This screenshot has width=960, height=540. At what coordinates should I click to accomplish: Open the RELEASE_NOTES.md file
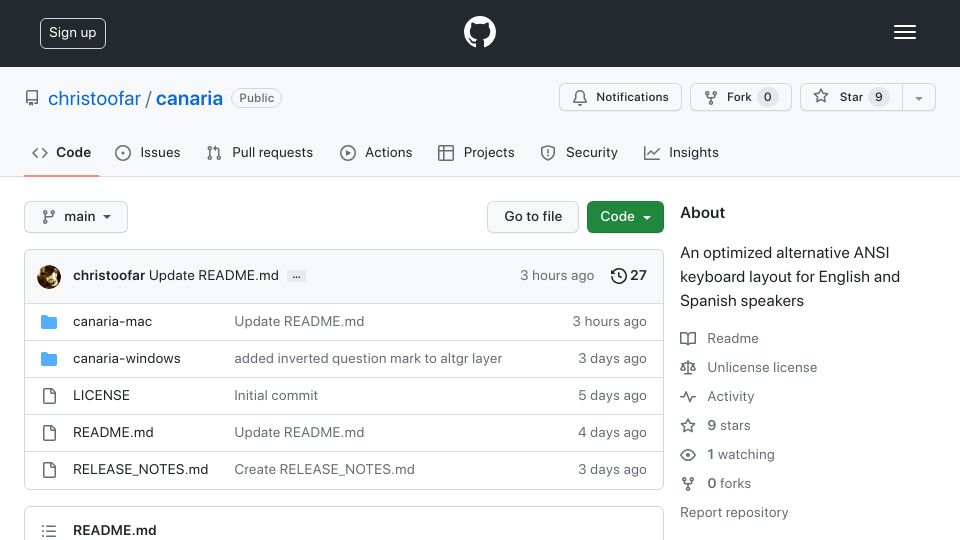coord(140,469)
